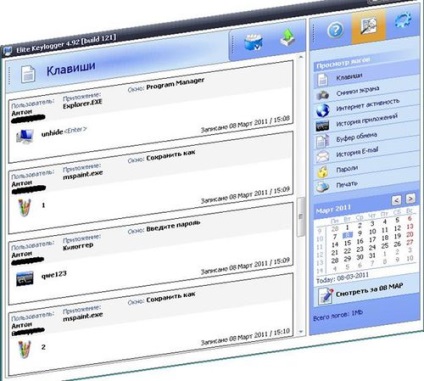This screenshot has width=424, height=381.
Task: Open the highlighted log viewer toolbar icon
Action: (369, 26)
